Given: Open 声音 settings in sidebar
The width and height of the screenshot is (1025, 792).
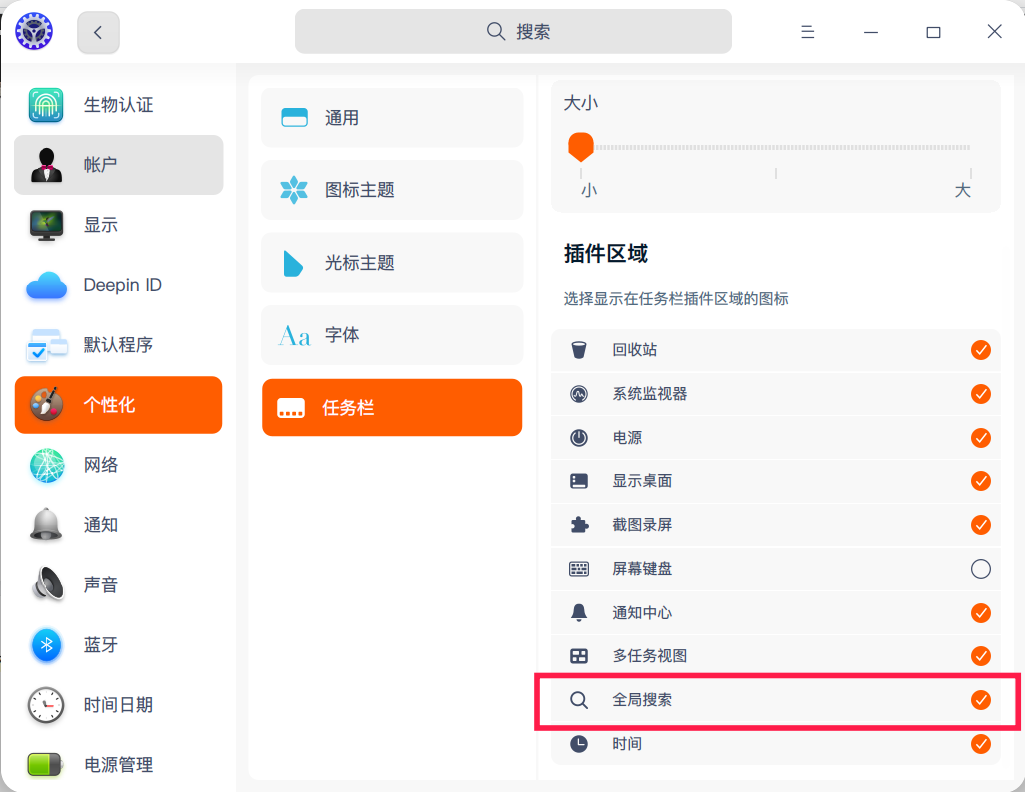Looking at the screenshot, I should [118, 585].
